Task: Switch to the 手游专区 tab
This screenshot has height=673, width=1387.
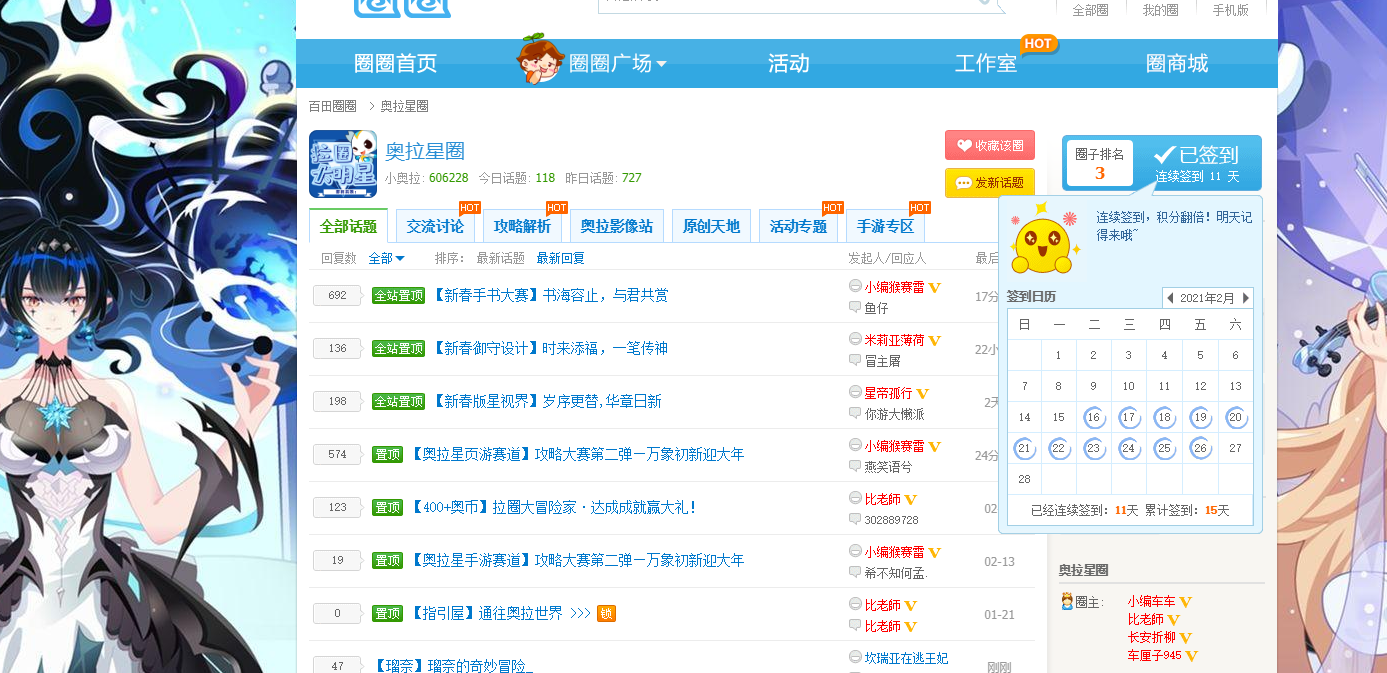Action: point(886,227)
